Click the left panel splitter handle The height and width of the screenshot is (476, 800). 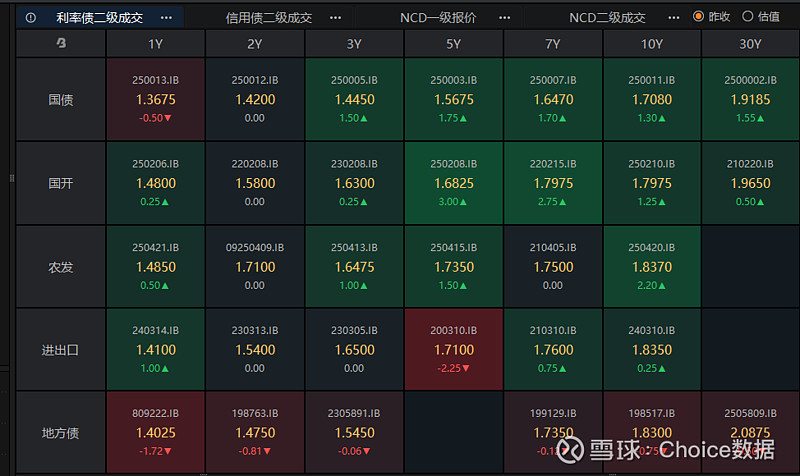12,178
